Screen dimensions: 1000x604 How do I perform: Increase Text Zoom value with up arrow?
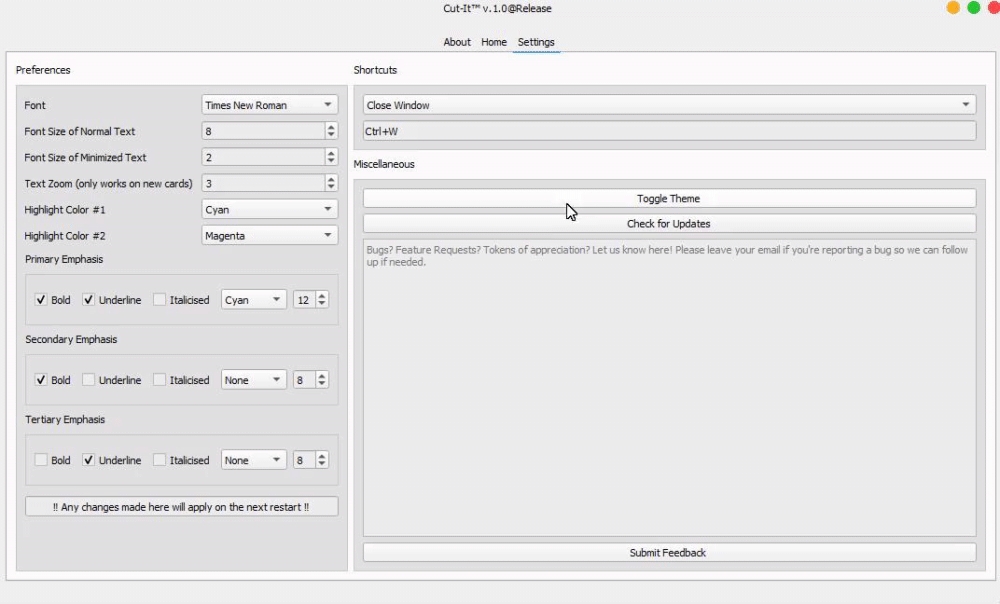tap(331, 179)
